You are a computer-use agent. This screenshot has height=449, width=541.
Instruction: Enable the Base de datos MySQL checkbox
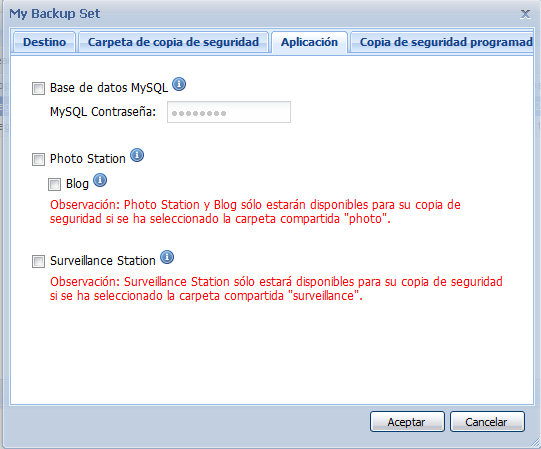pos(38,88)
